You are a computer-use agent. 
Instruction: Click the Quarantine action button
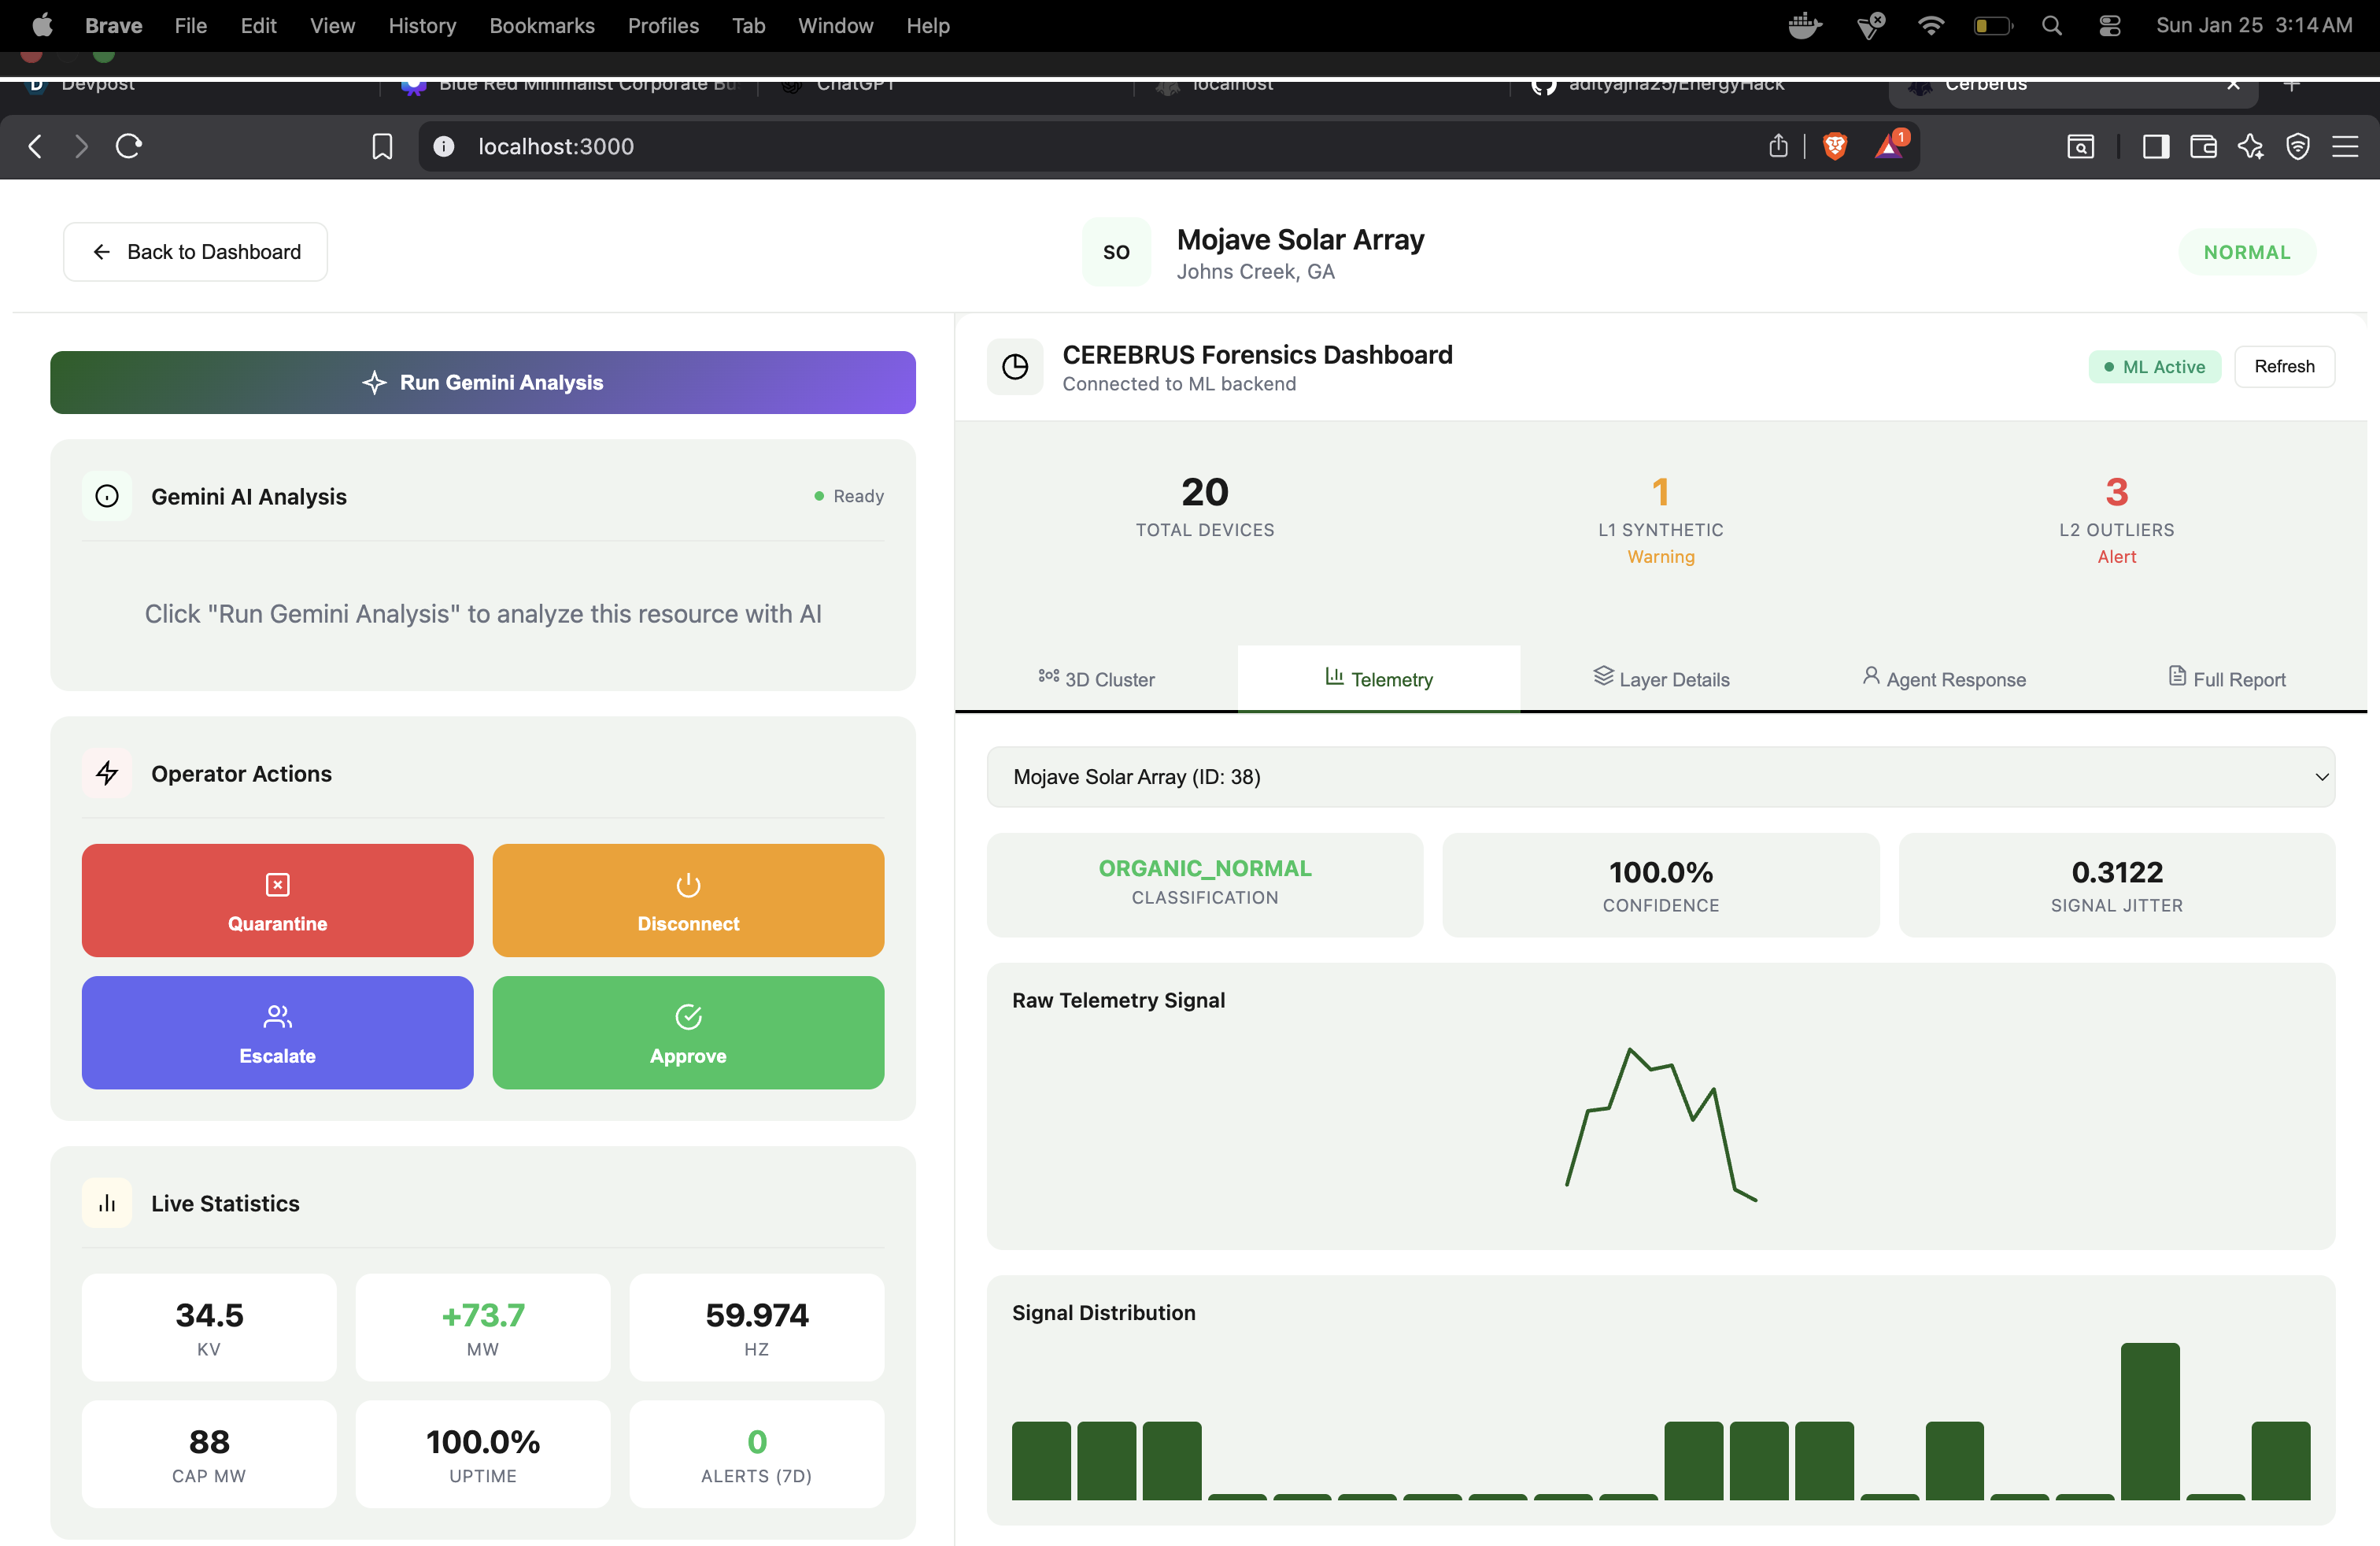click(277, 900)
